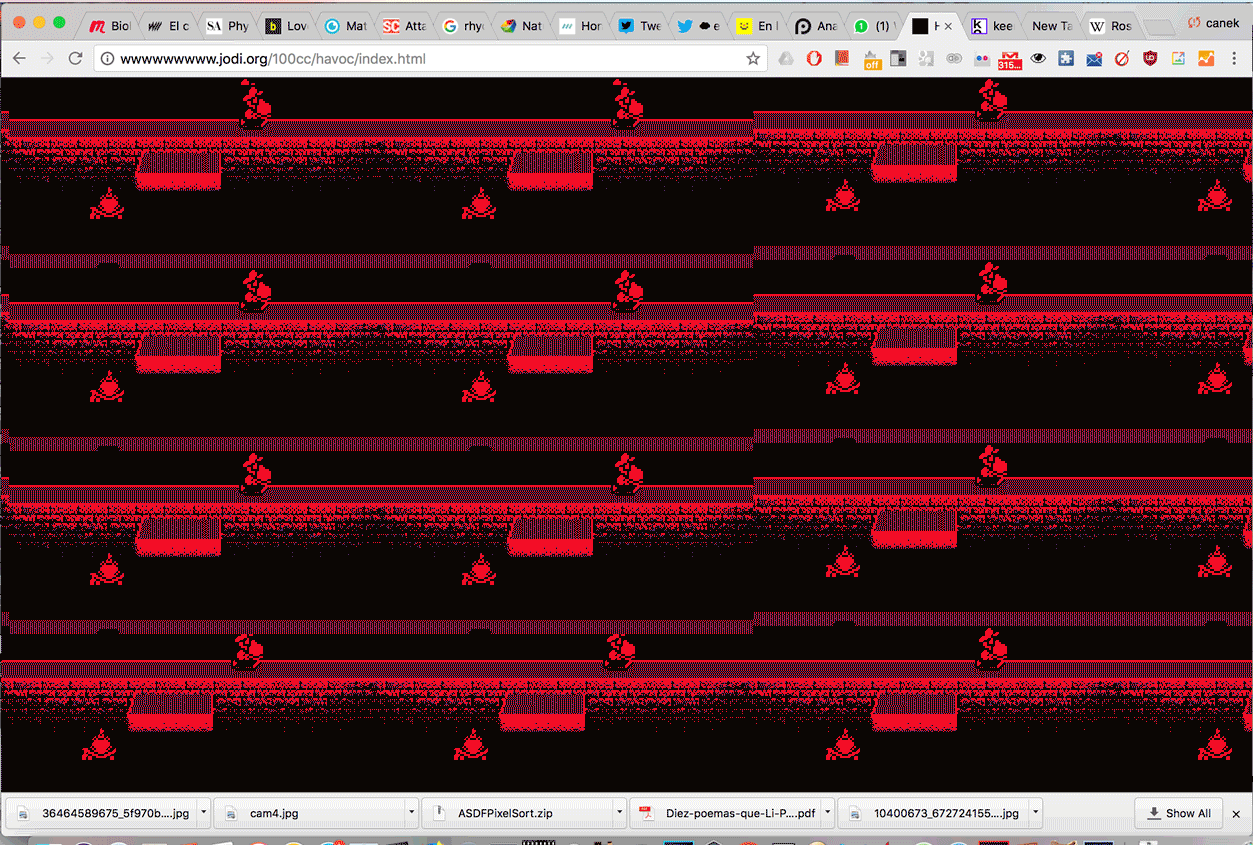Open the Chrome three-dot menu

(1234, 59)
